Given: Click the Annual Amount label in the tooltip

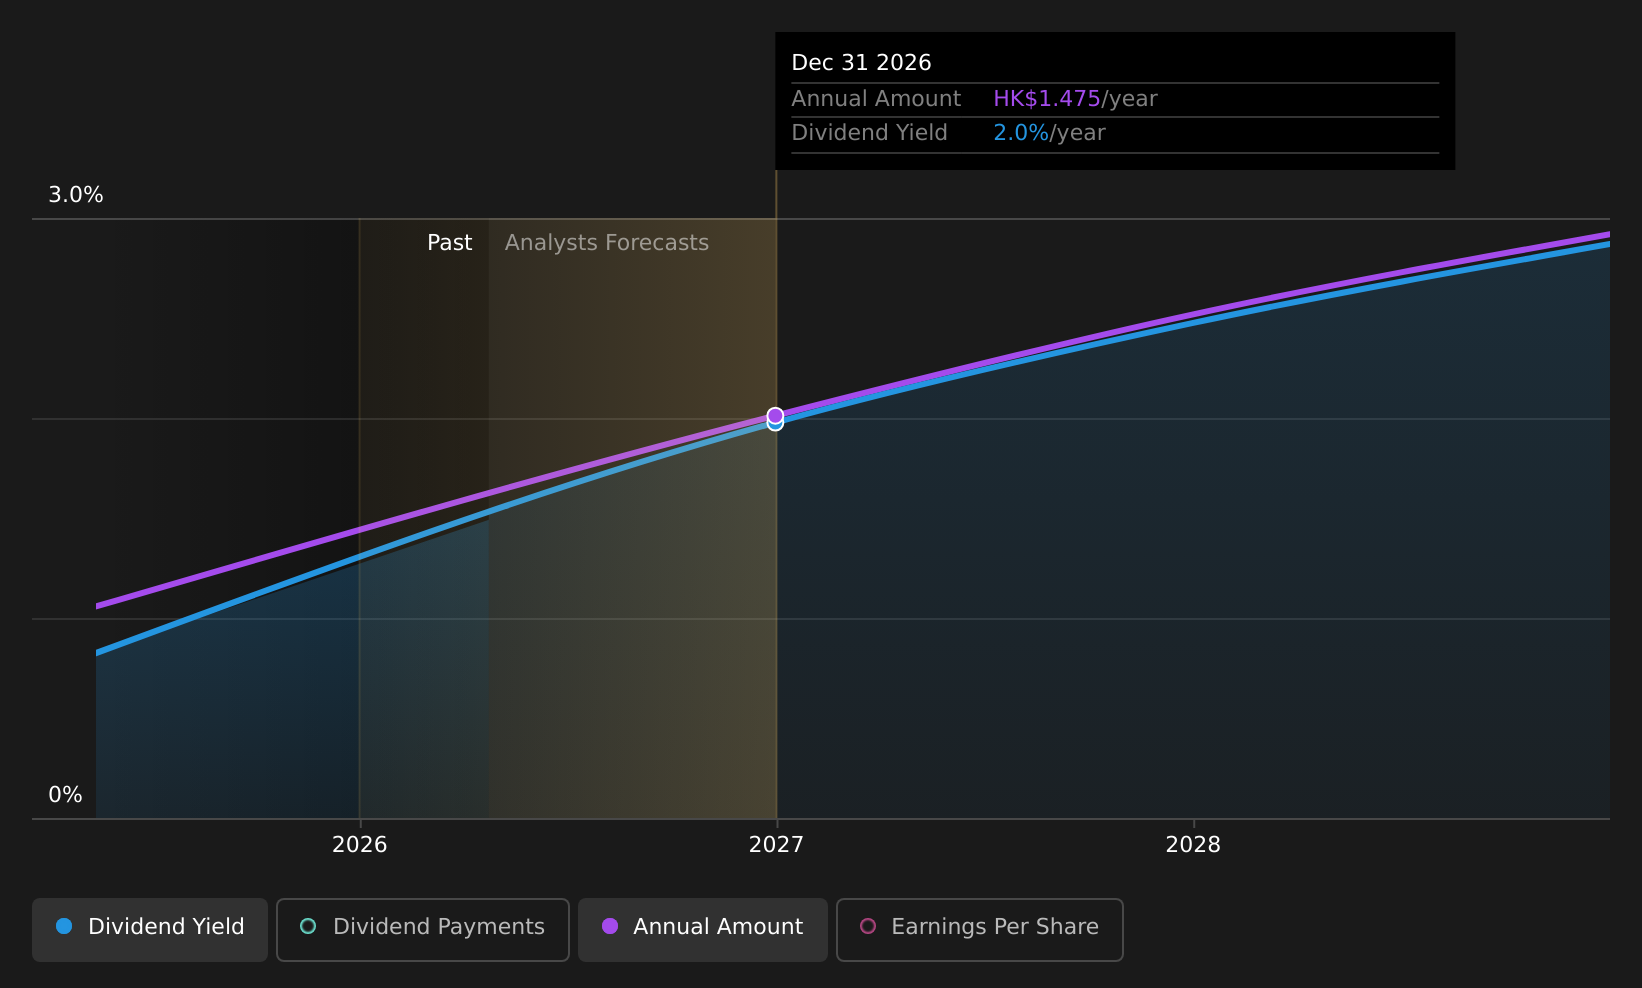Looking at the screenshot, I should coord(876,99).
